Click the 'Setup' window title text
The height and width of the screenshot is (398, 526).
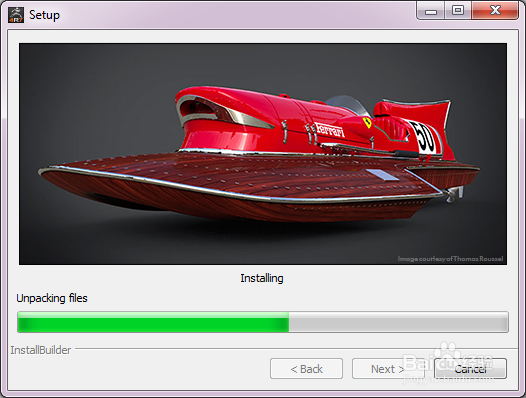pos(45,15)
